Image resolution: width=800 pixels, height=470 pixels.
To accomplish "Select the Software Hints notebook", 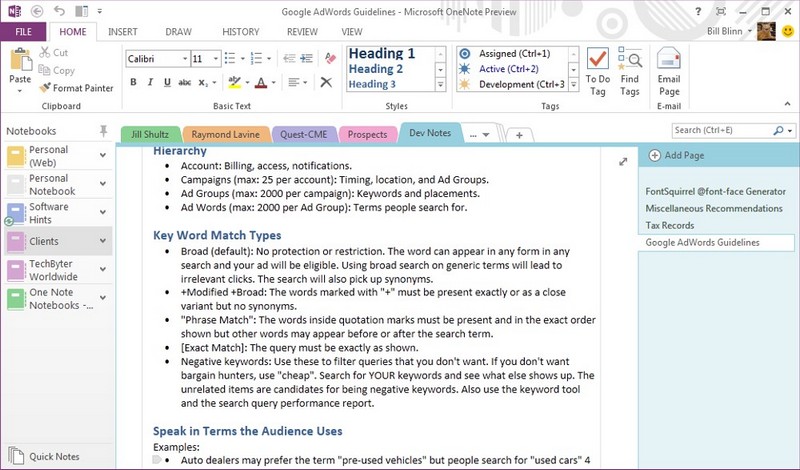I will (x=58, y=213).
